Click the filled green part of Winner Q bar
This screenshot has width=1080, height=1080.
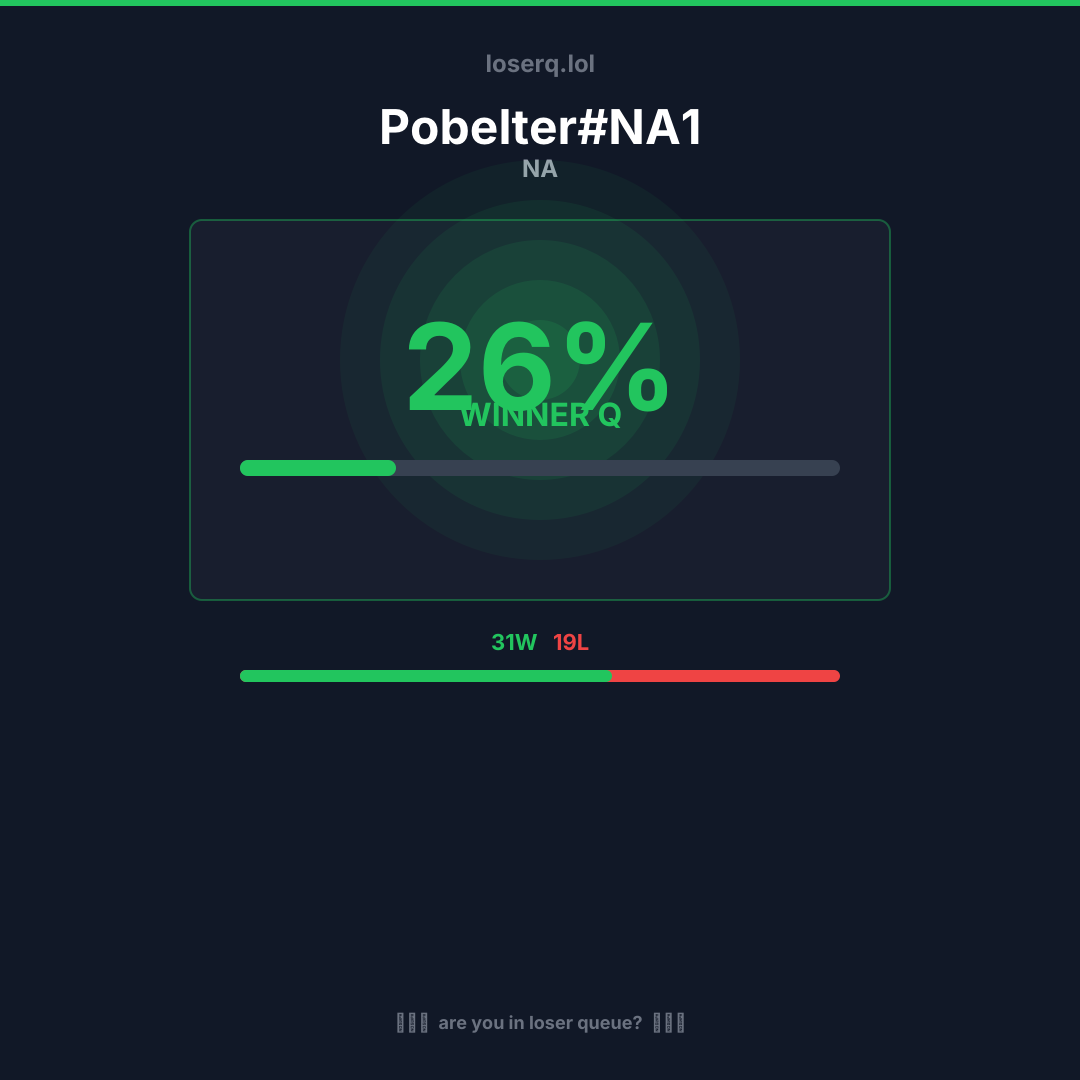[318, 468]
